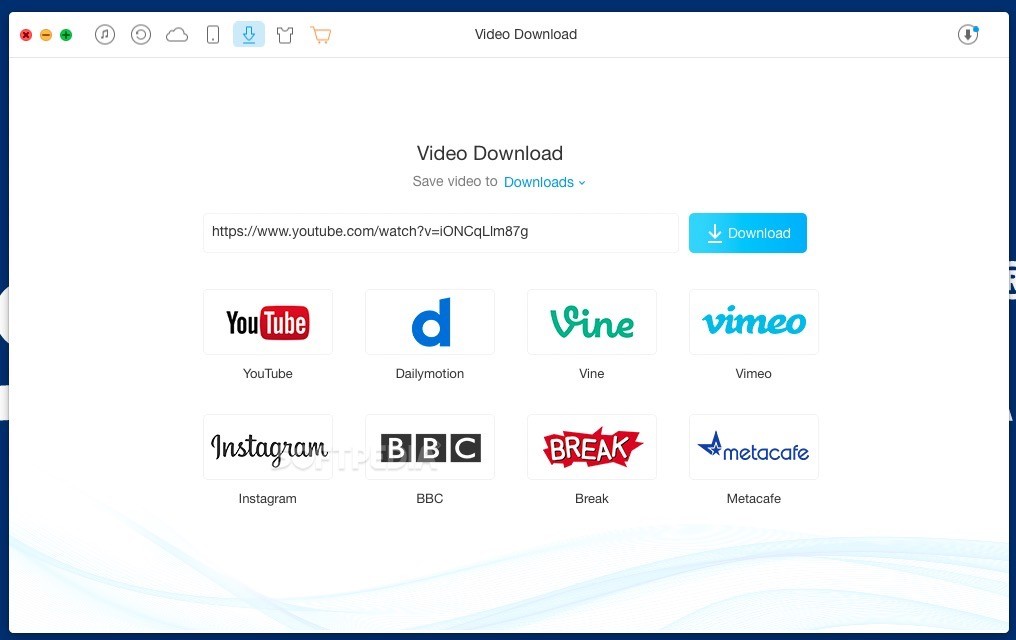Click the blue Download button
The height and width of the screenshot is (640, 1016).
[748, 233]
